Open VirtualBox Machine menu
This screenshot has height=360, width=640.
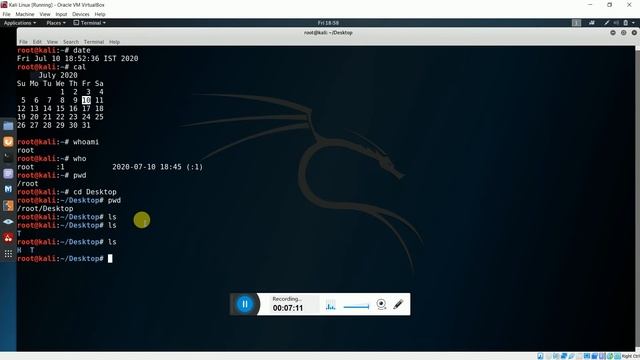(25, 14)
